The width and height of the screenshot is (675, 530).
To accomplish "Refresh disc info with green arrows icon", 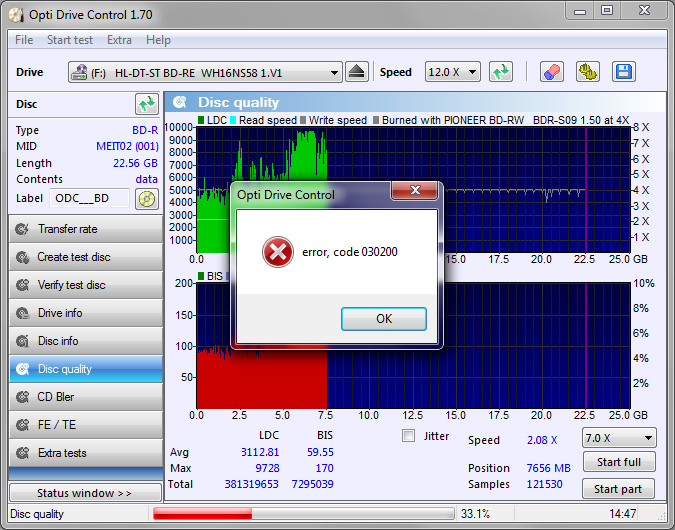I will [x=147, y=104].
